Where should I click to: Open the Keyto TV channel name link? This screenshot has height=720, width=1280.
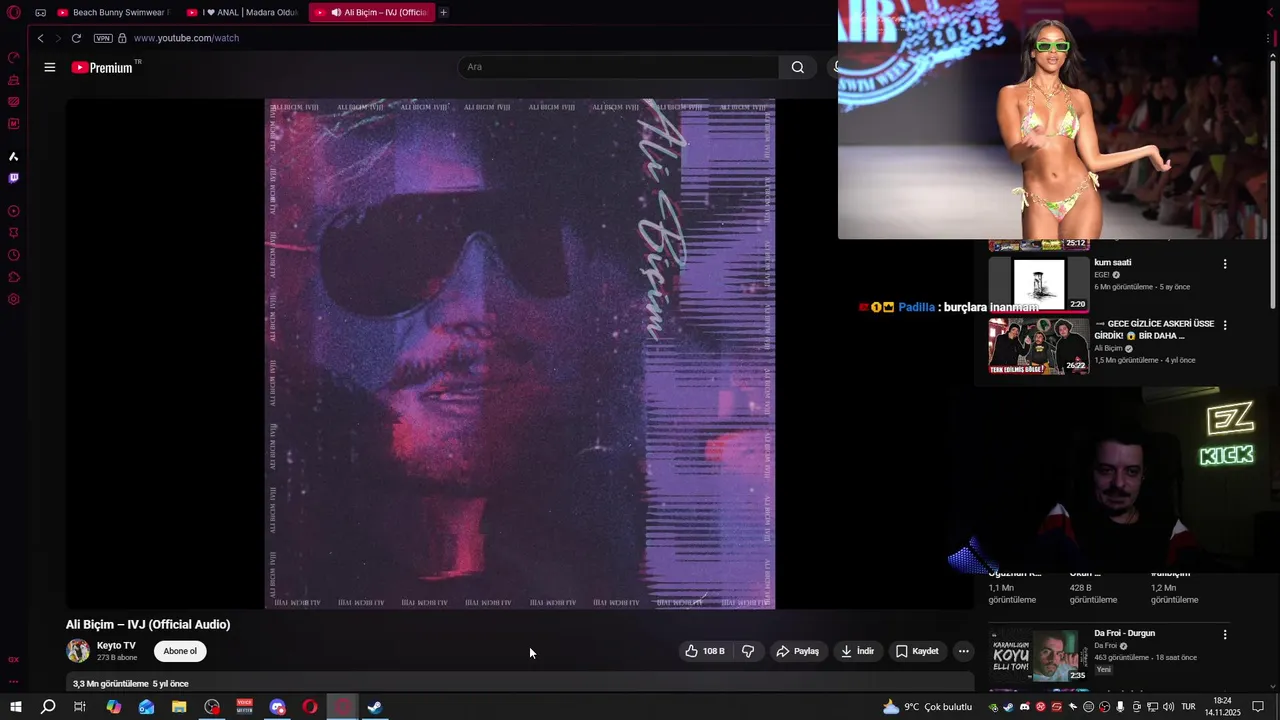(116, 646)
